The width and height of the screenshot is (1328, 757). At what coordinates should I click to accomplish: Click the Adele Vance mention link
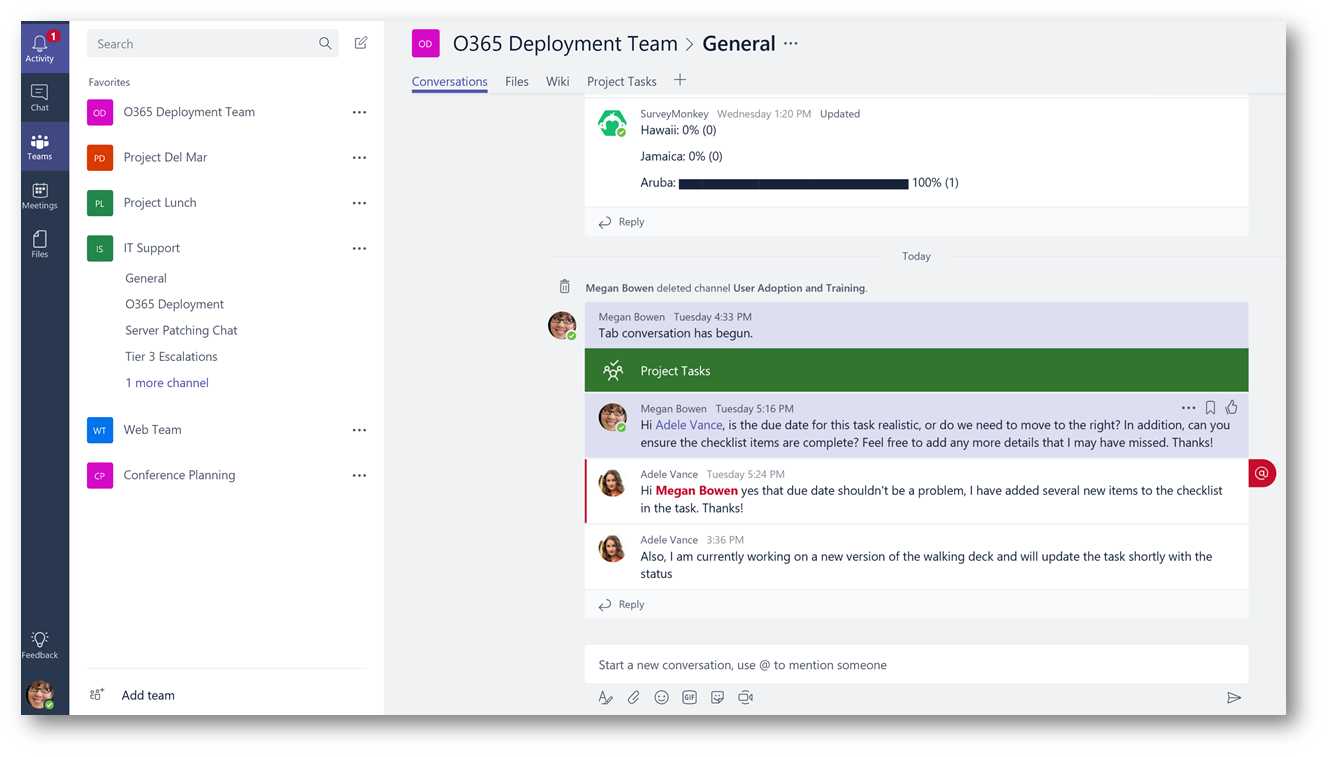click(689, 425)
